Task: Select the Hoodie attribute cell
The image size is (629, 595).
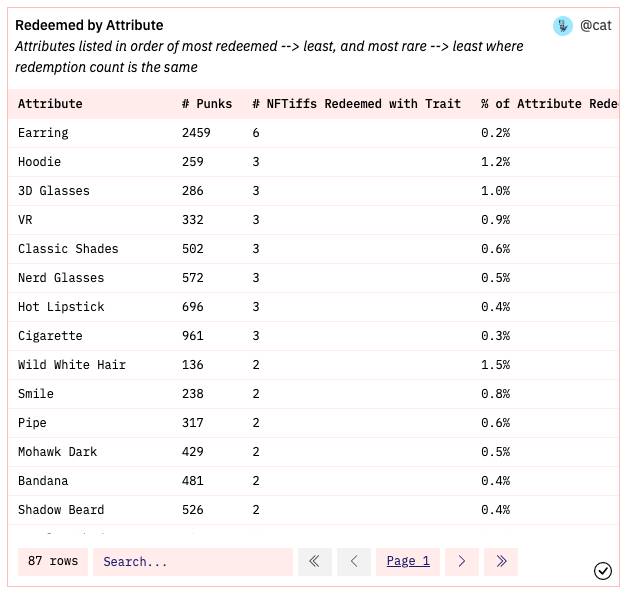Action: pos(40,161)
